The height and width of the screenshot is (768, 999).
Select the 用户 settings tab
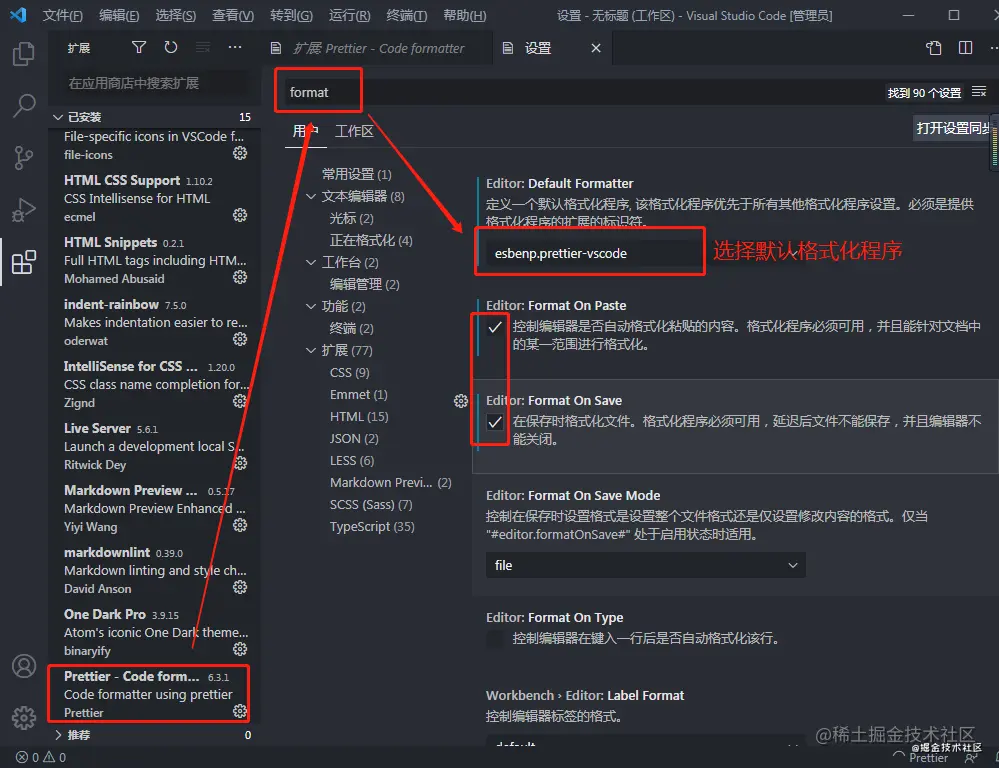click(x=305, y=131)
